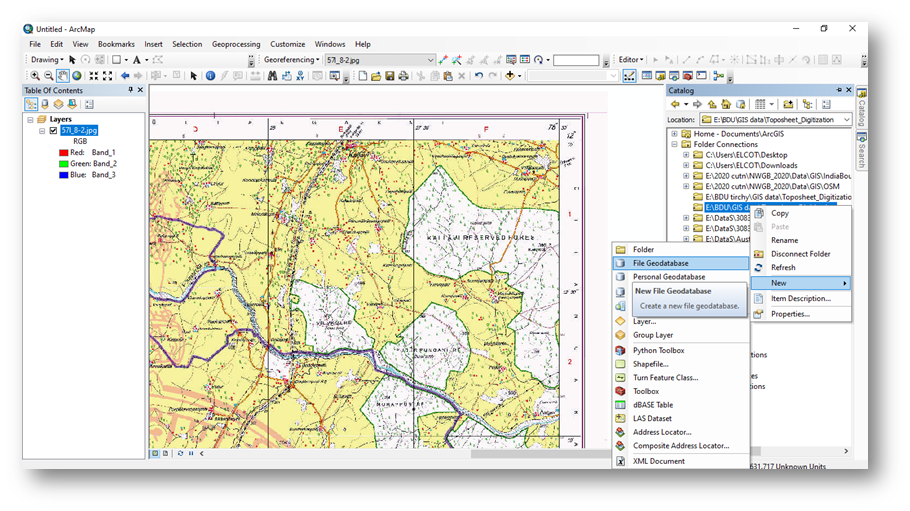
Task: Toggle Catalog contents tree panel icon
Action: tap(807, 105)
